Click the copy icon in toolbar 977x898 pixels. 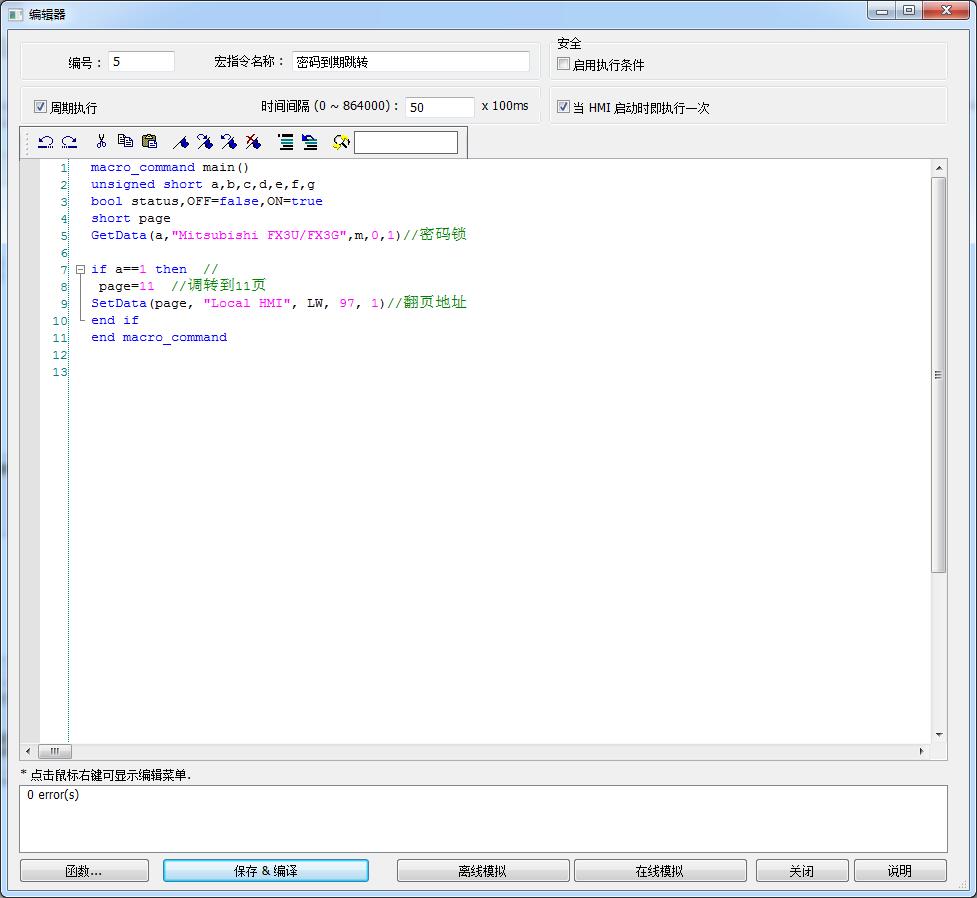coord(125,142)
